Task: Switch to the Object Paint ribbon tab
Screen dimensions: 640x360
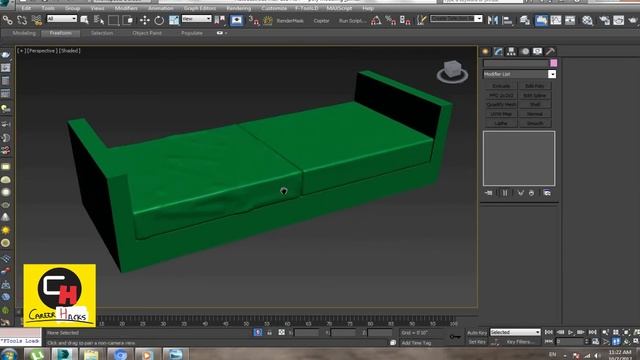Action: [147, 33]
